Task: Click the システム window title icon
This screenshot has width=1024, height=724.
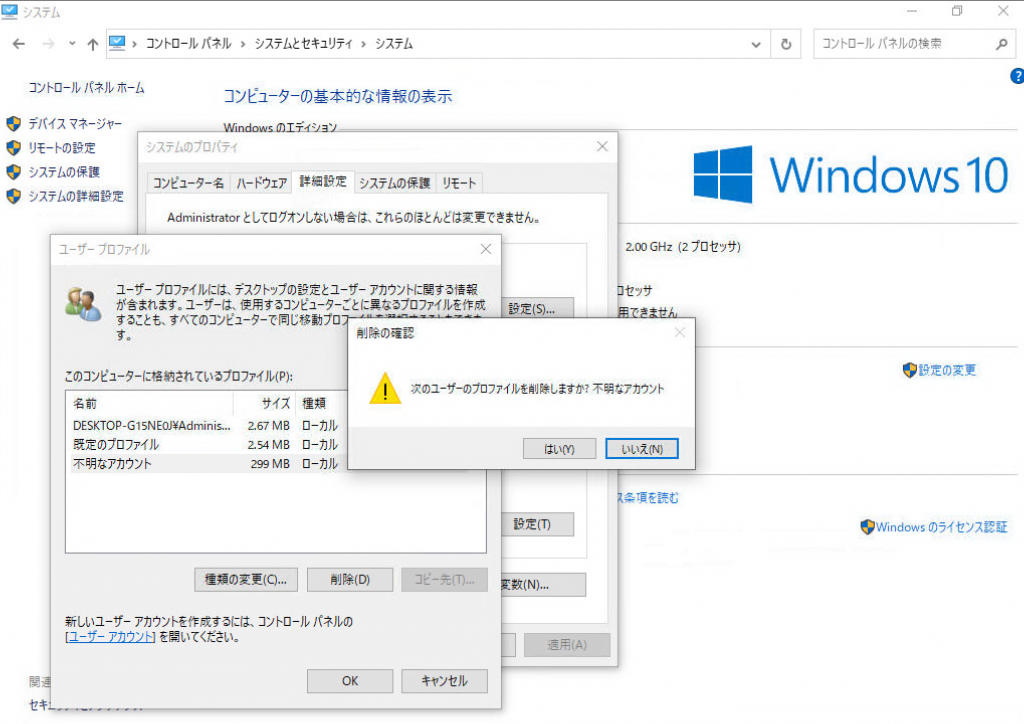Action: point(9,12)
